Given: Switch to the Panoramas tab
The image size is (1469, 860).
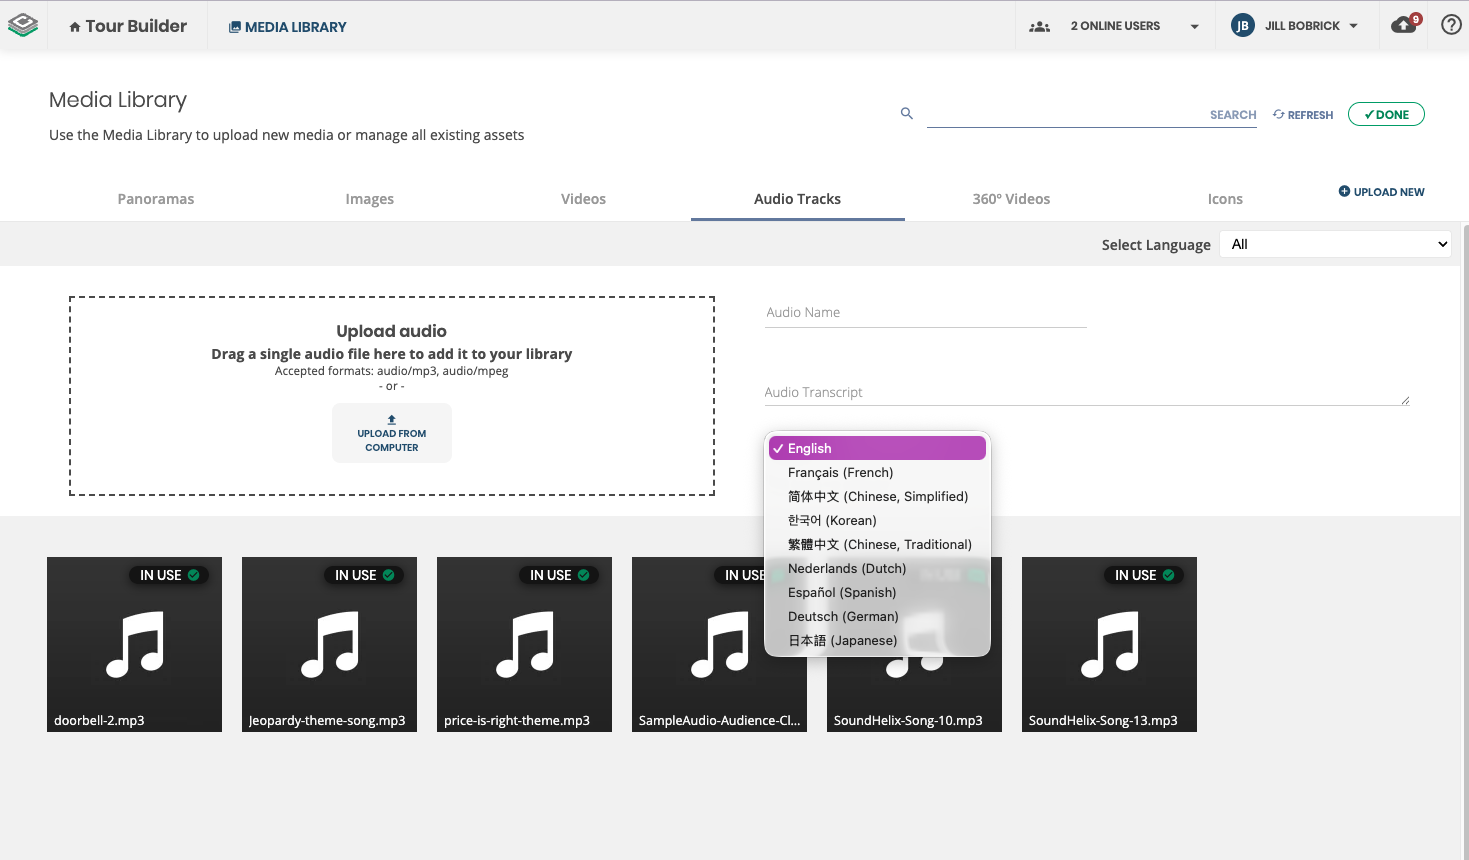Looking at the screenshot, I should 156,199.
